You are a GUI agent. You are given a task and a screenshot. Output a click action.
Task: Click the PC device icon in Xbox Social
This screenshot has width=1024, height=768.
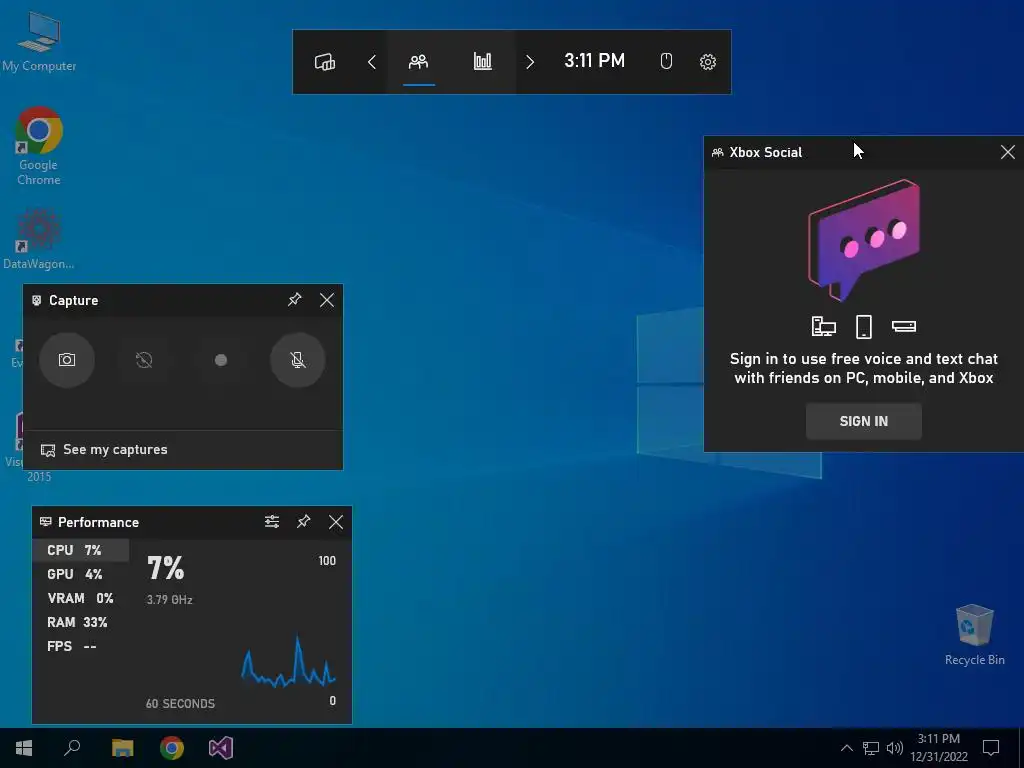[824, 326]
